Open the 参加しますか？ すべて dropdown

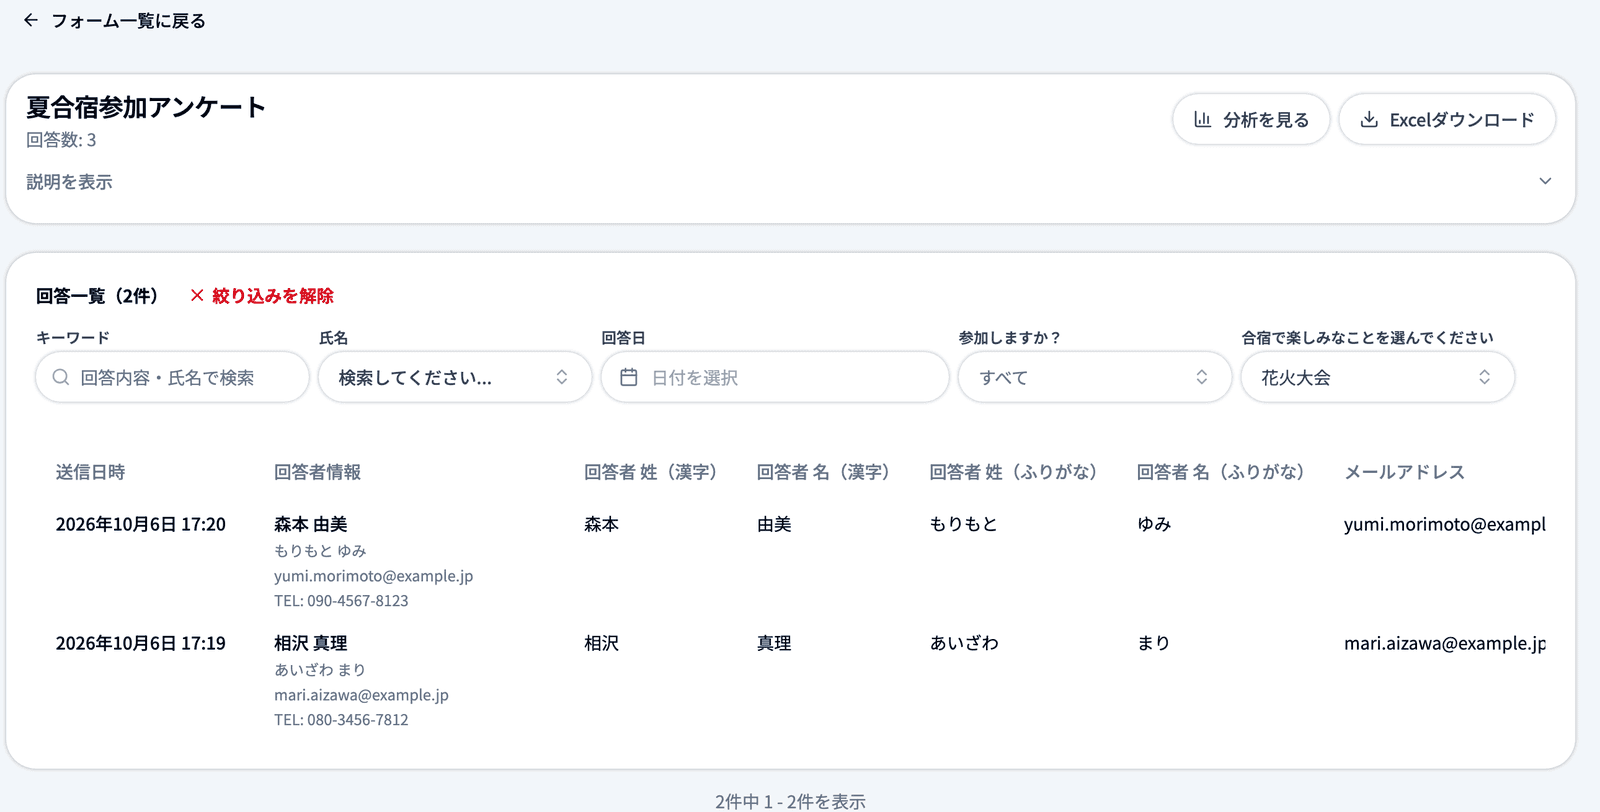(1095, 377)
